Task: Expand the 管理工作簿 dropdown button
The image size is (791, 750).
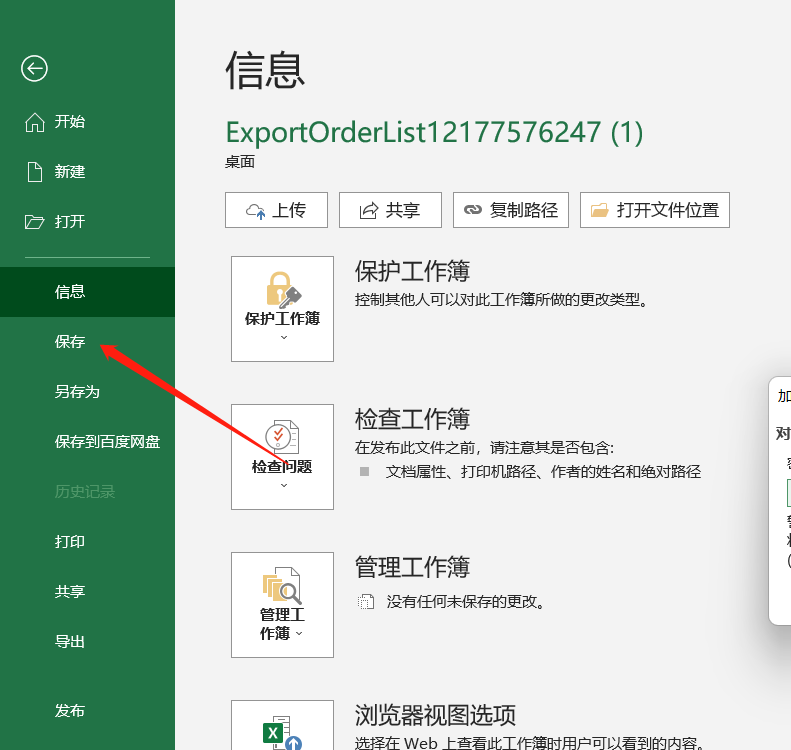Action: point(282,605)
